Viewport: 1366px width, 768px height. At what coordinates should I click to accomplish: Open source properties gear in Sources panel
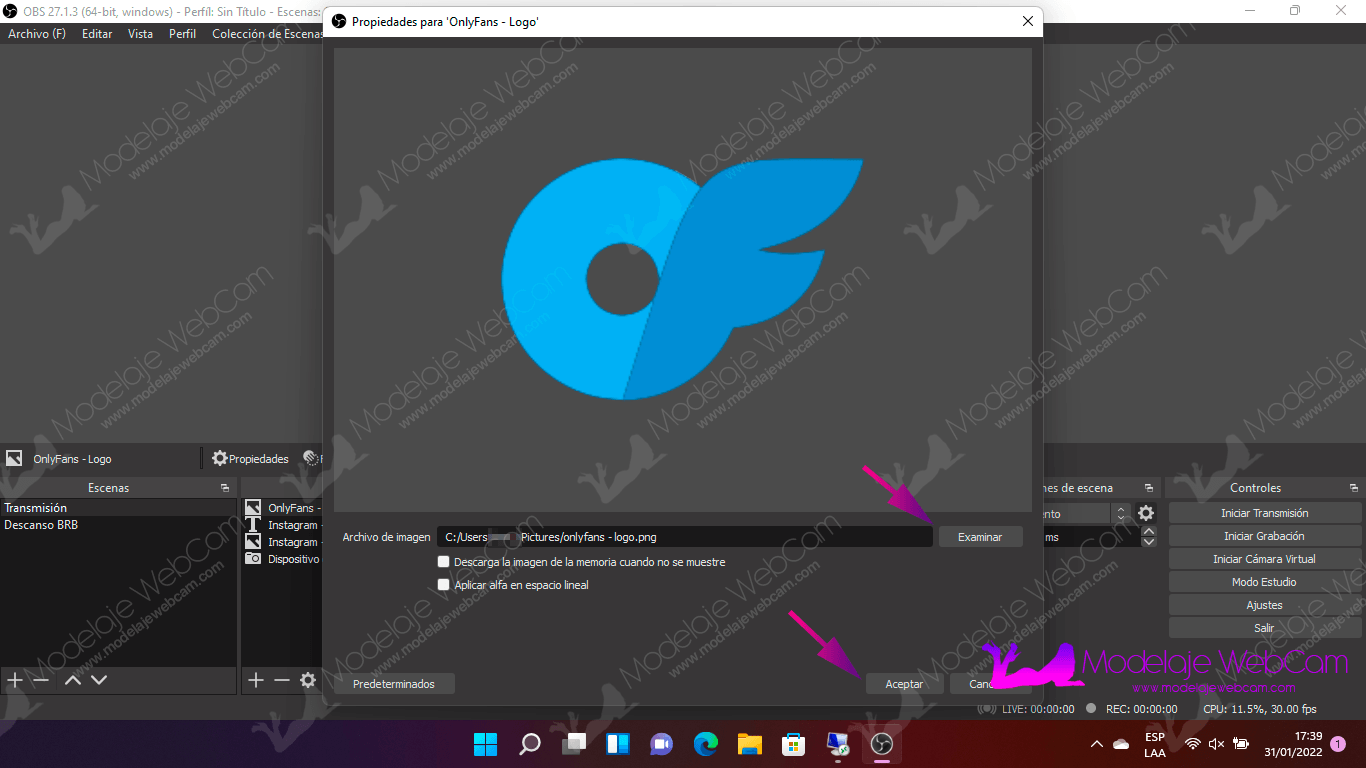[x=308, y=680]
